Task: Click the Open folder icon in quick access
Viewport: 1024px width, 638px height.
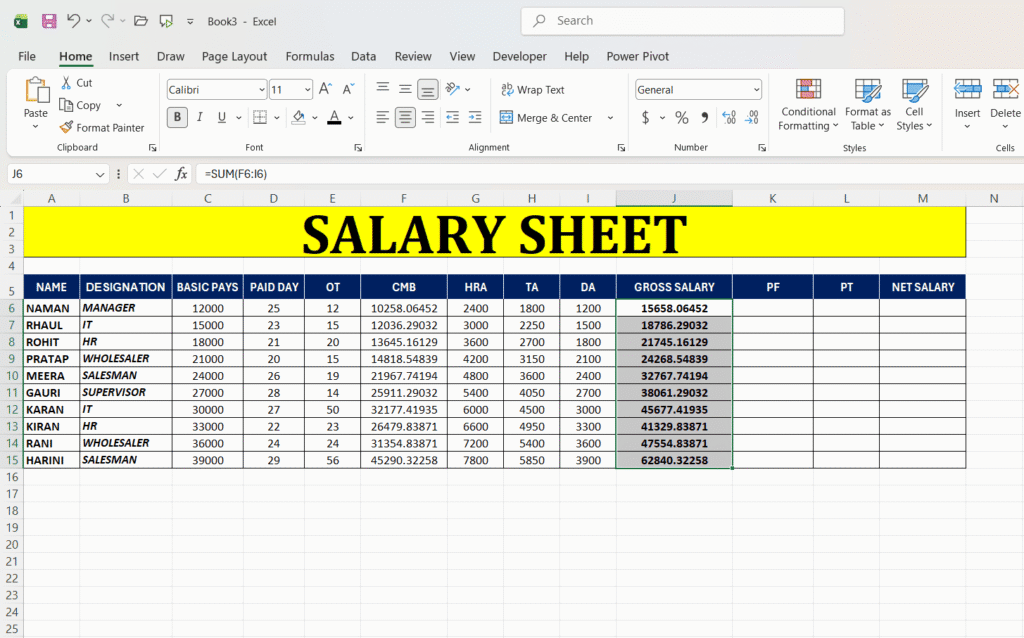Action: tap(140, 21)
